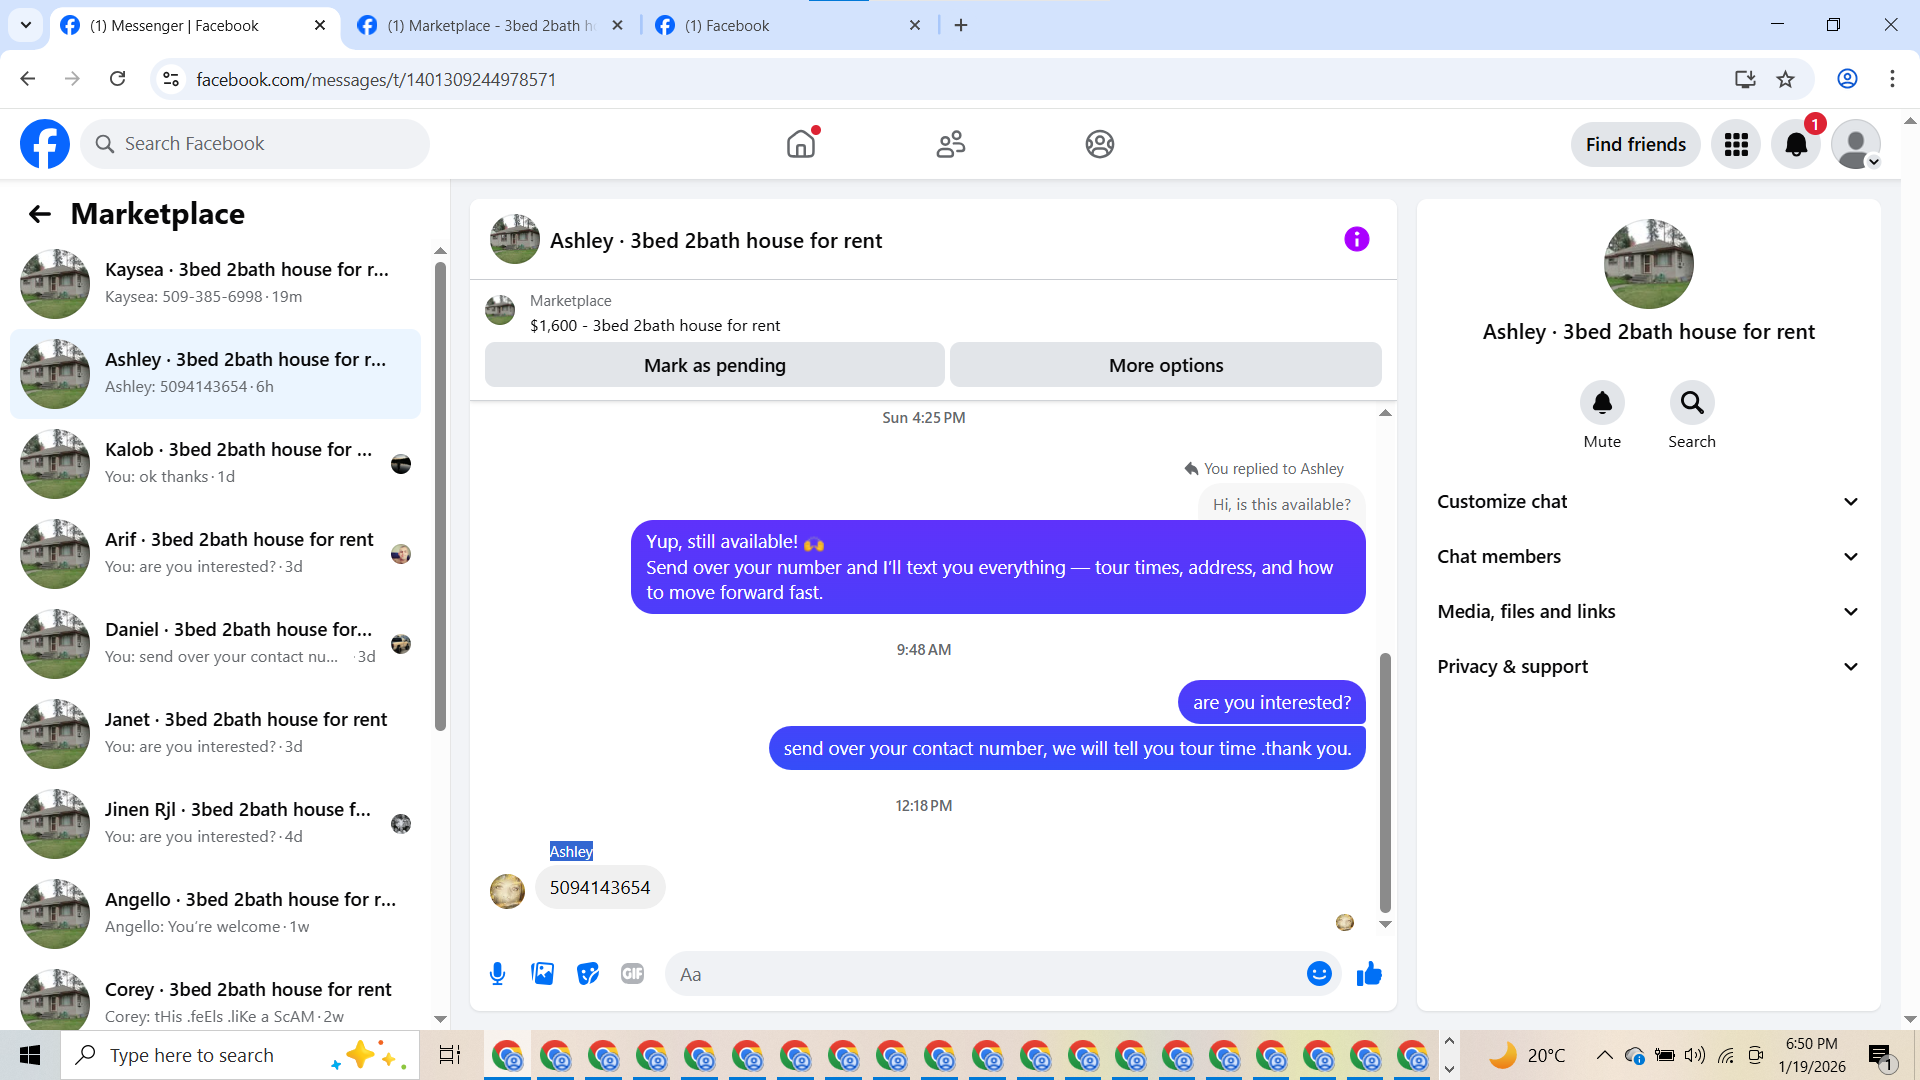The width and height of the screenshot is (1920, 1080).
Task: Expand the Chat members section
Action: pyautogui.click(x=1648, y=557)
